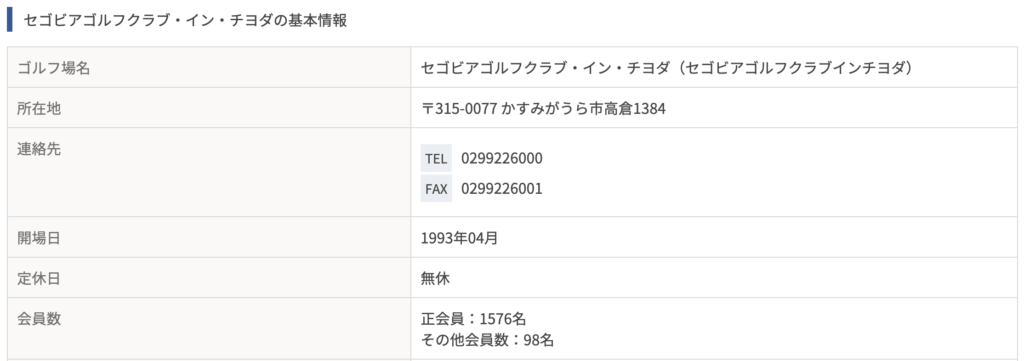Click the address 〒315-0077 かすみがうら市高倉1384
The height and width of the screenshot is (361, 1024).
click(543, 108)
